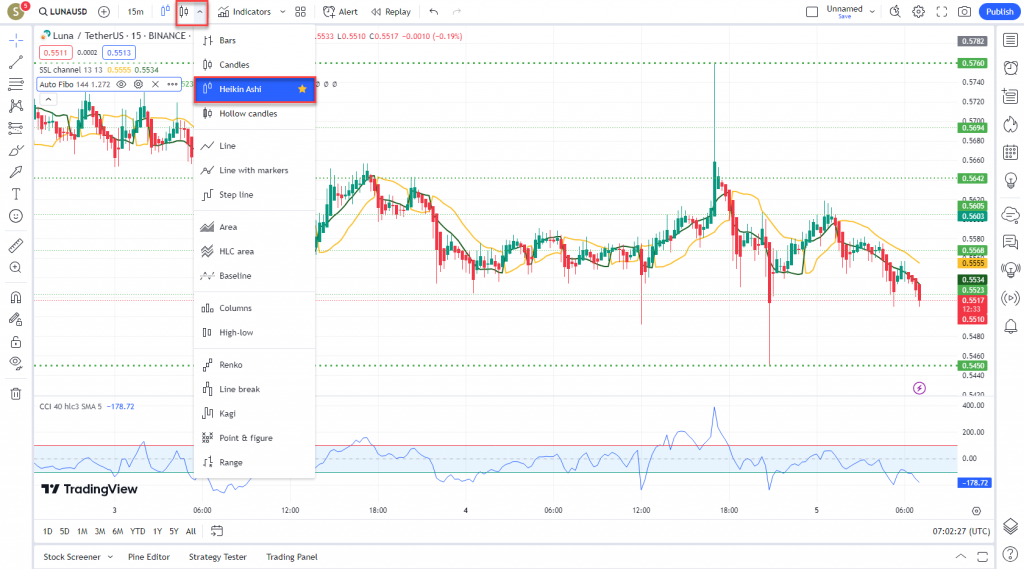Choose Hollow candles chart type

pyautogui.click(x=255, y=114)
